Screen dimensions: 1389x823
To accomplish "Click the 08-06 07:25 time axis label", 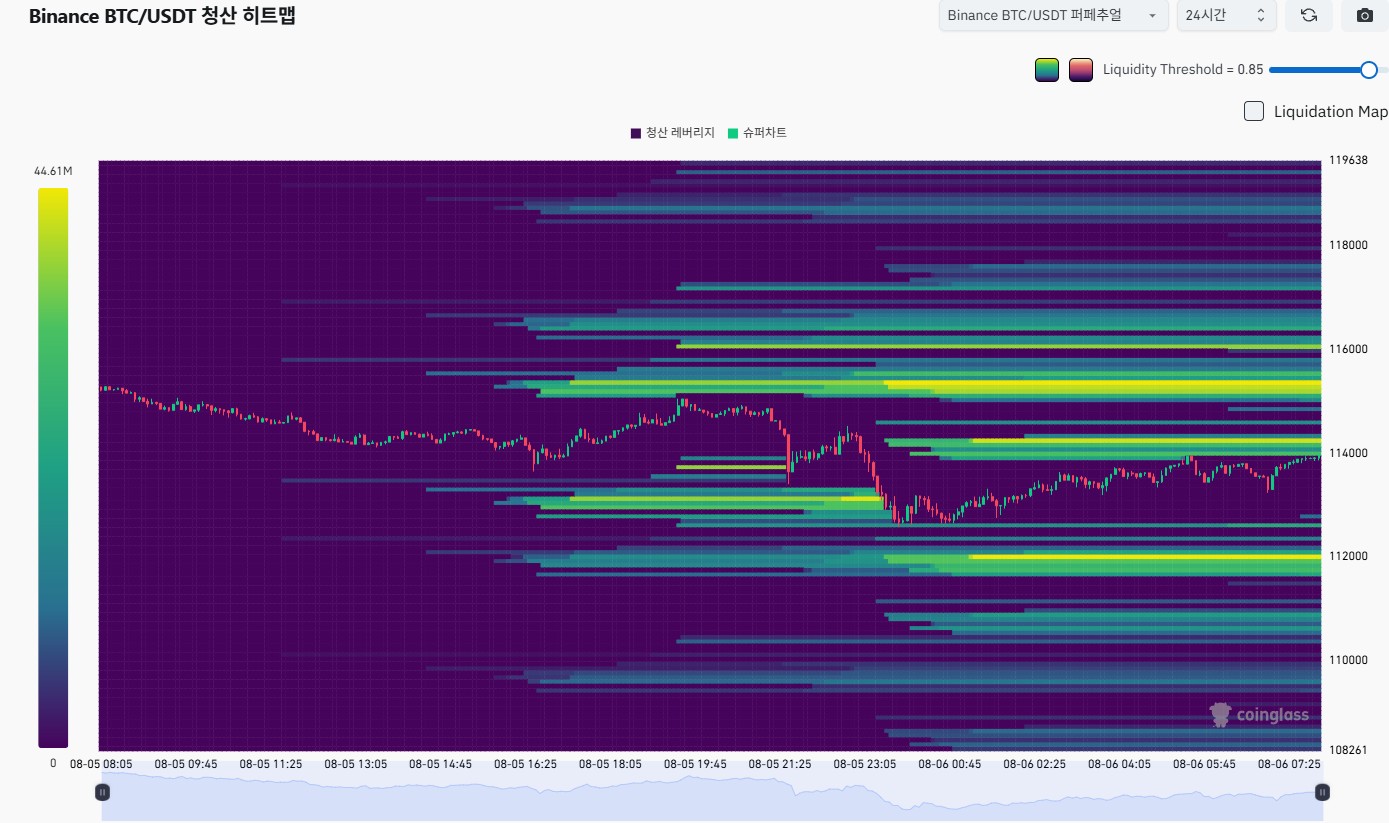I will [1289, 764].
